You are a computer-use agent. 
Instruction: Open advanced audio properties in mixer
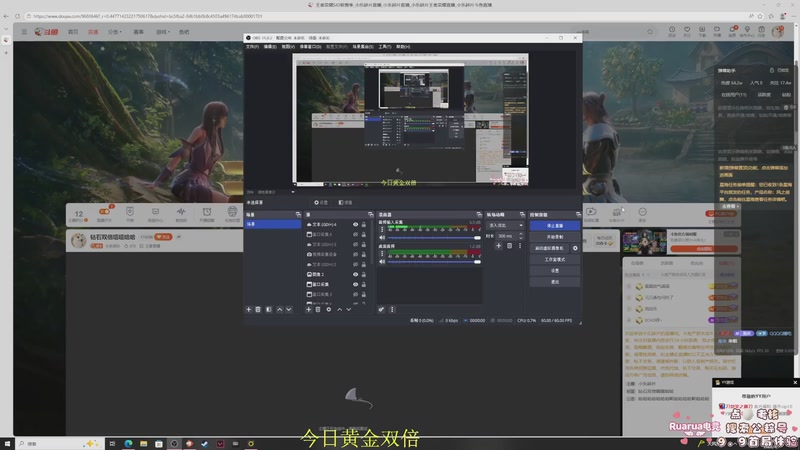pyautogui.click(x=381, y=309)
